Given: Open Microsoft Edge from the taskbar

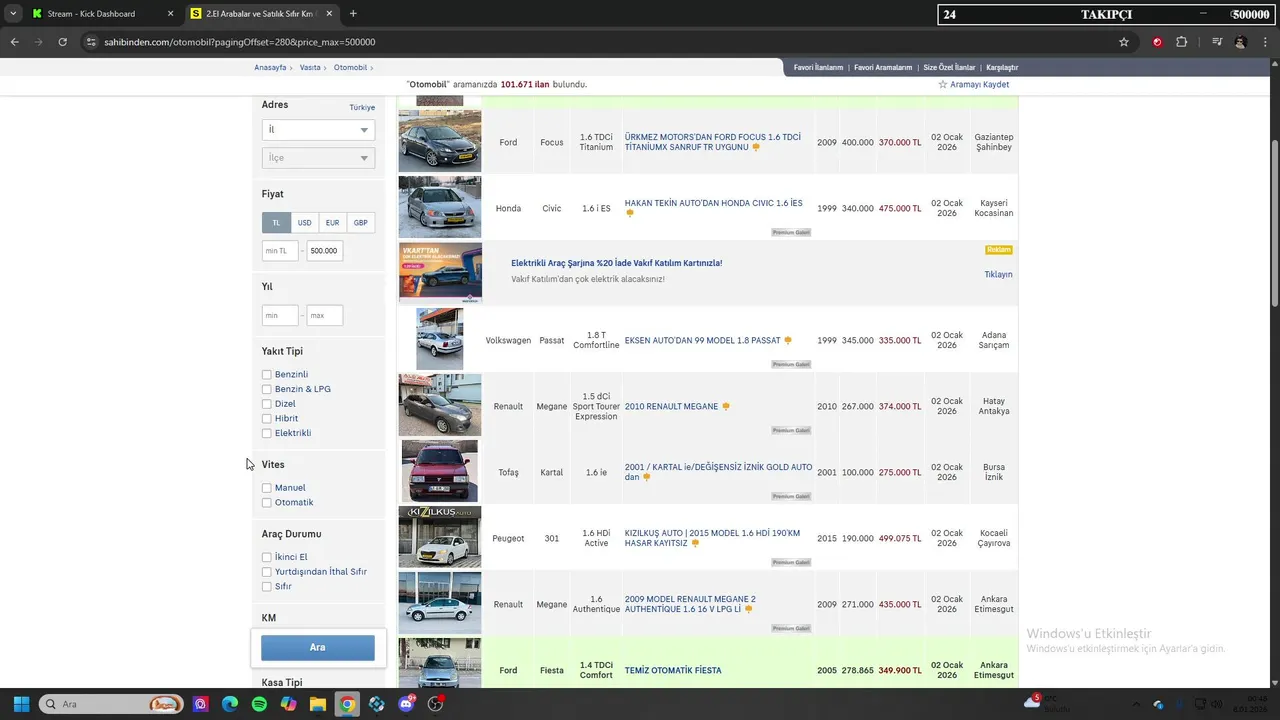Looking at the screenshot, I should pos(230,704).
